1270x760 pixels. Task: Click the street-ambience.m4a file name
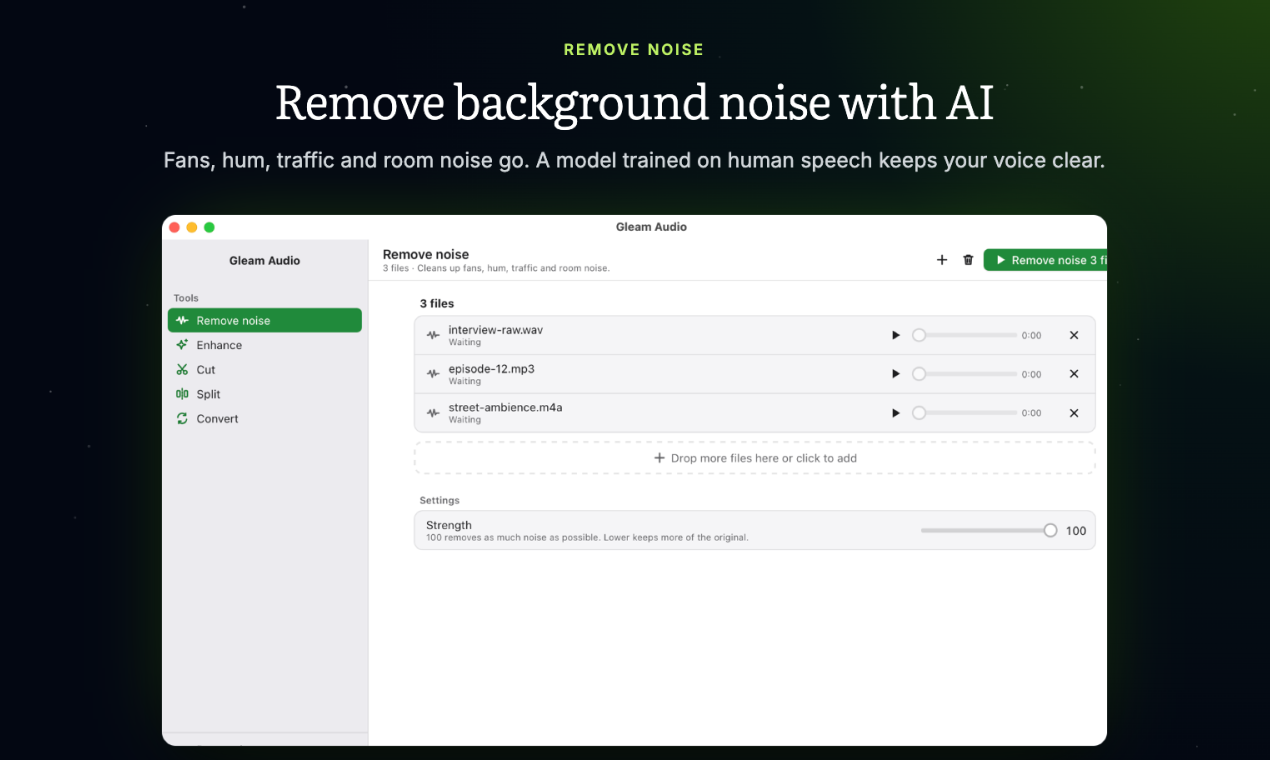point(506,408)
